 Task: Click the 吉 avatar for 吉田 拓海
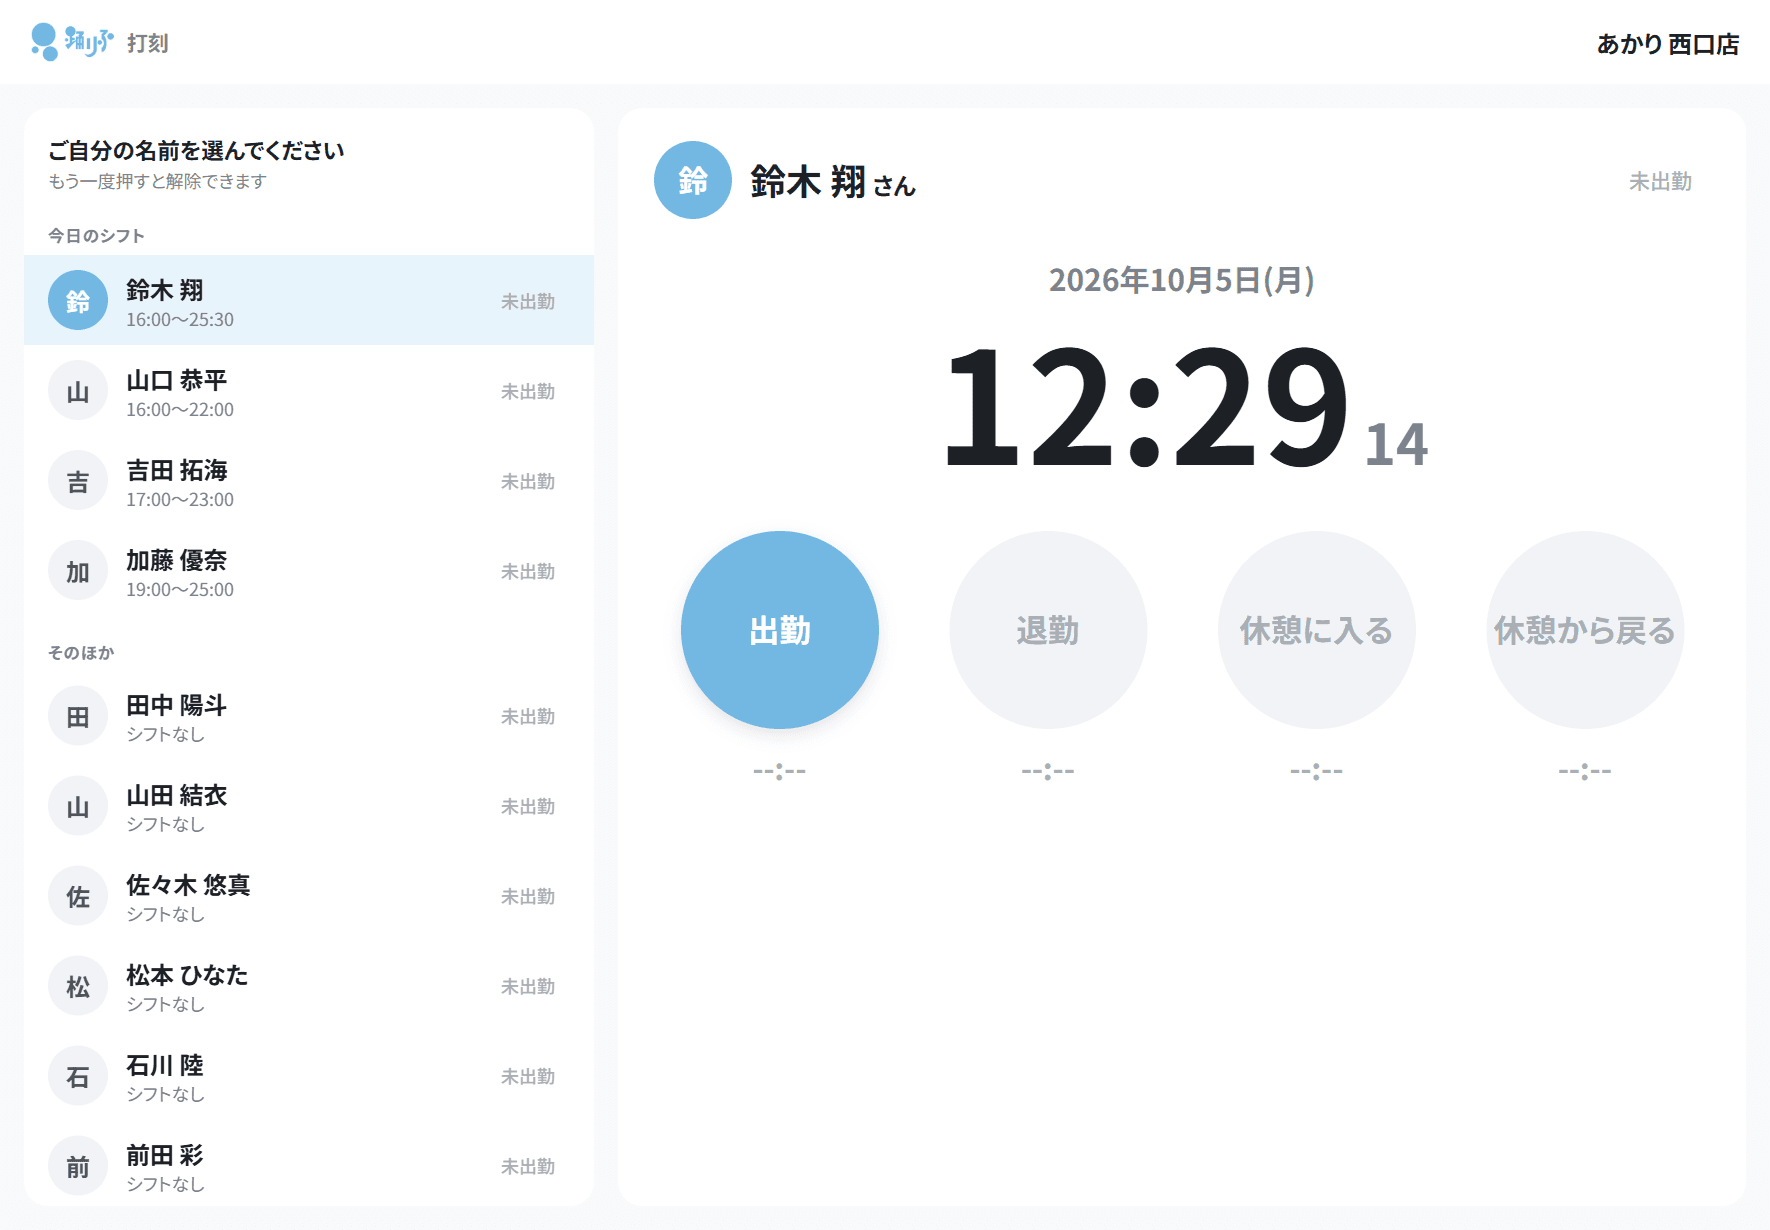(78, 480)
